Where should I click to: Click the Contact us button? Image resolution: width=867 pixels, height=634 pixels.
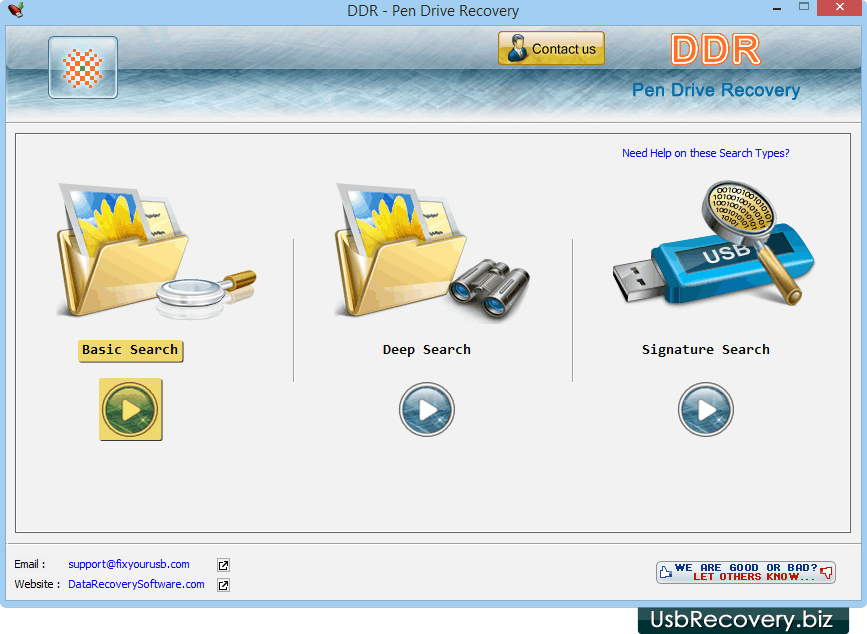click(x=551, y=47)
